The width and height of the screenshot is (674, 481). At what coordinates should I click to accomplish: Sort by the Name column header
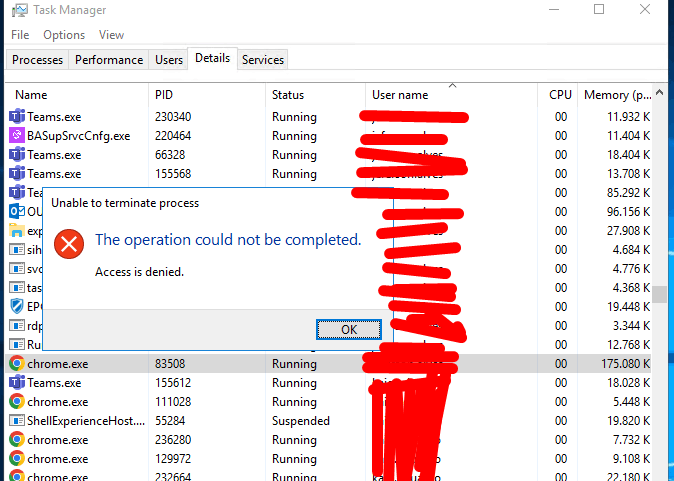pyautogui.click(x=77, y=95)
